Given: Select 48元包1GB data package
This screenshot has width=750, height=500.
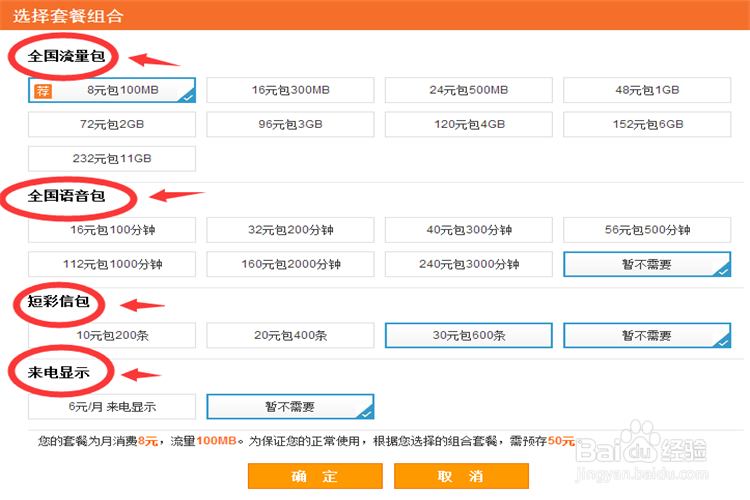Looking at the screenshot, I should click(647, 90).
